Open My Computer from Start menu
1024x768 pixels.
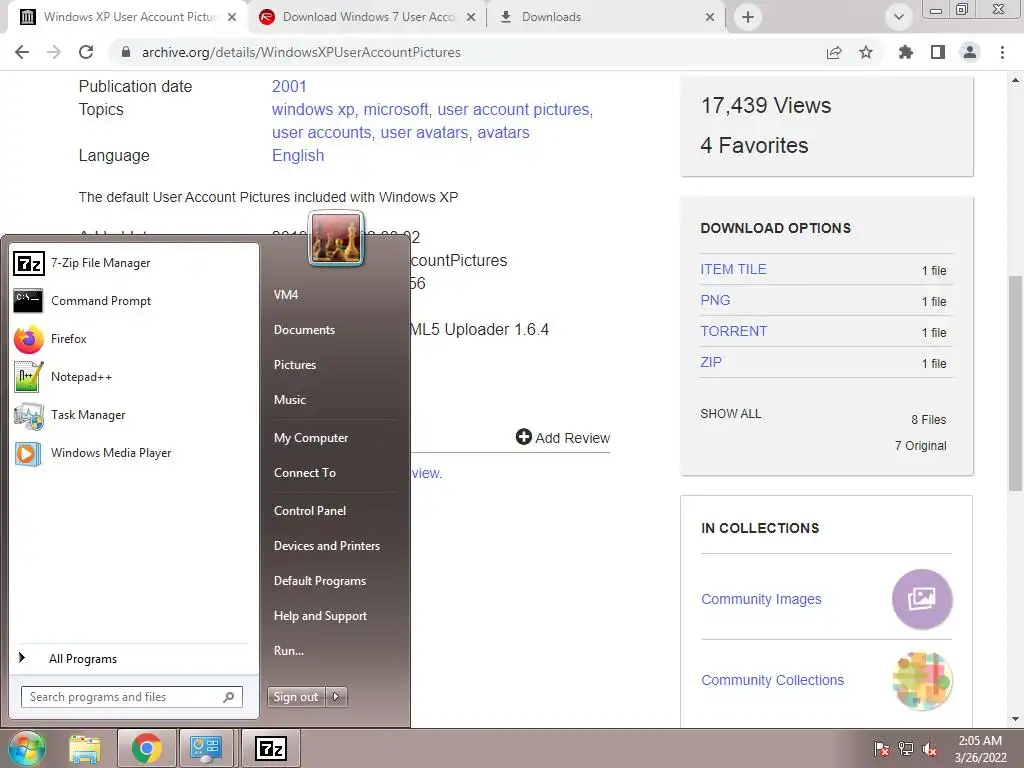point(311,438)
